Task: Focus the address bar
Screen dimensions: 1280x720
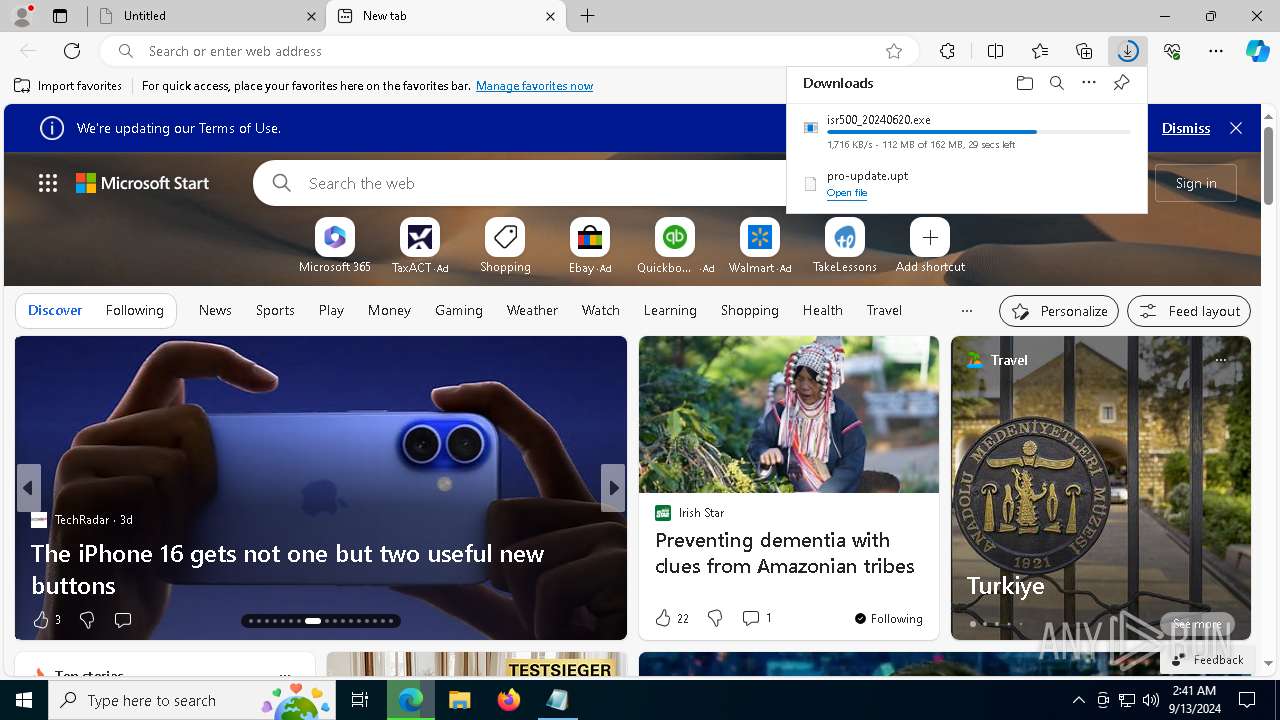Action: [x=508, y=51]
